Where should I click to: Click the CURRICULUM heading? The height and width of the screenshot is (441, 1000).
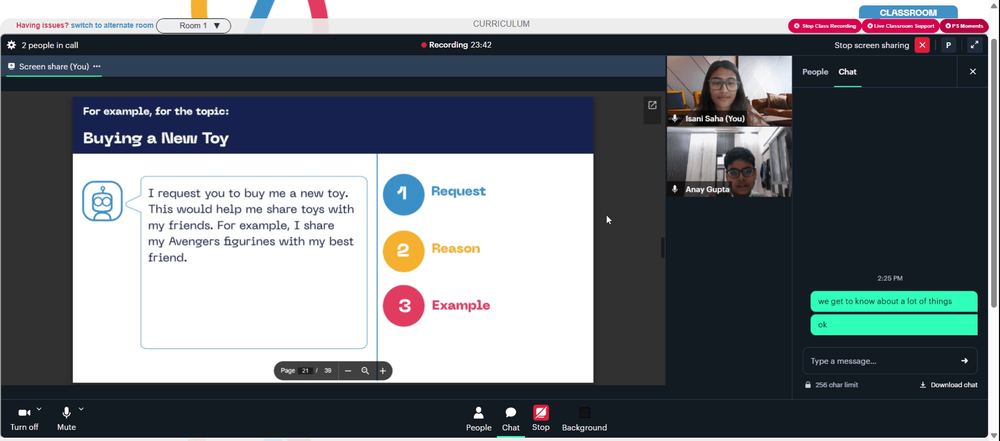[501, 24]
